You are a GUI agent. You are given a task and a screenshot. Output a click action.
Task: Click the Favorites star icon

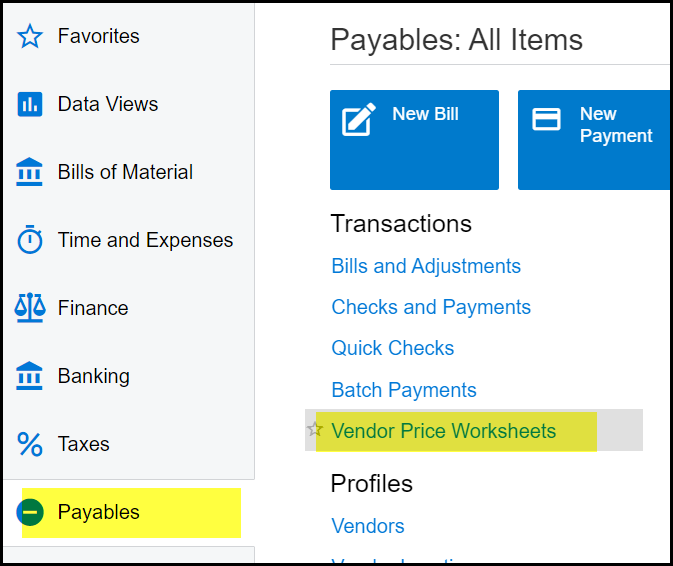[x=30, y=37]
